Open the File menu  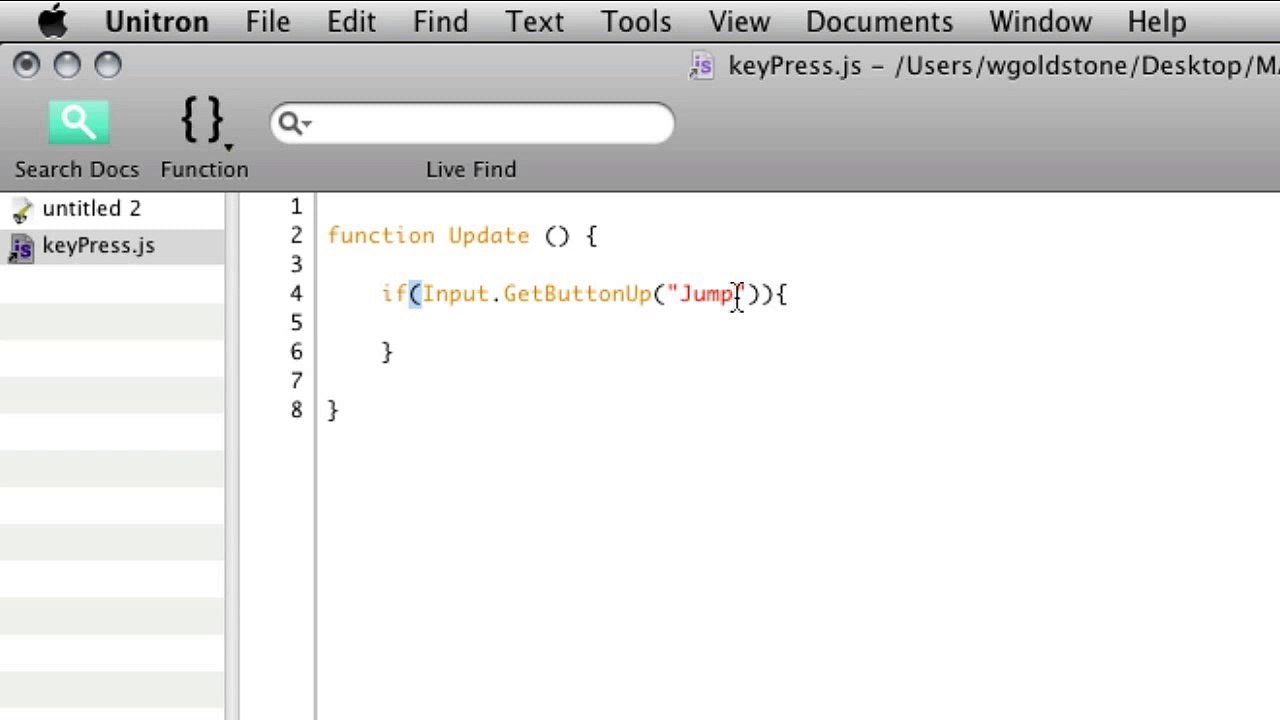(268, 21)
